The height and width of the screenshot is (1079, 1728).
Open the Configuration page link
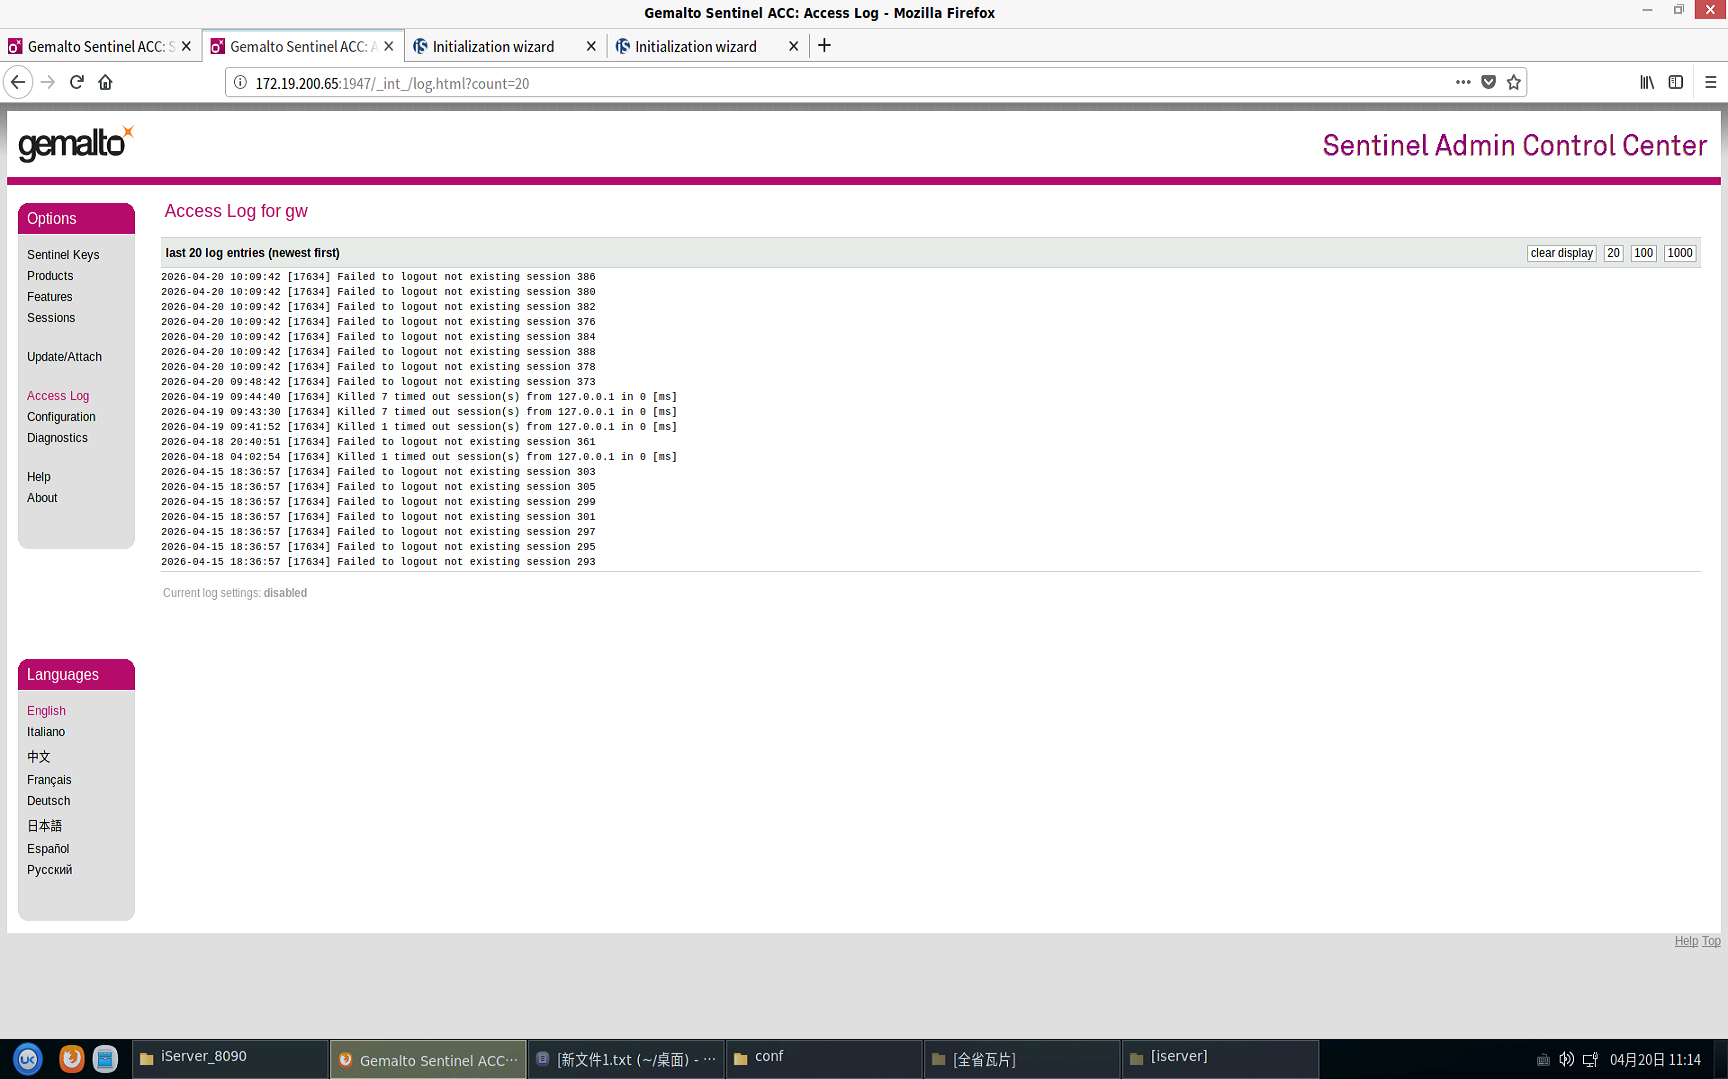coord(61,417)
